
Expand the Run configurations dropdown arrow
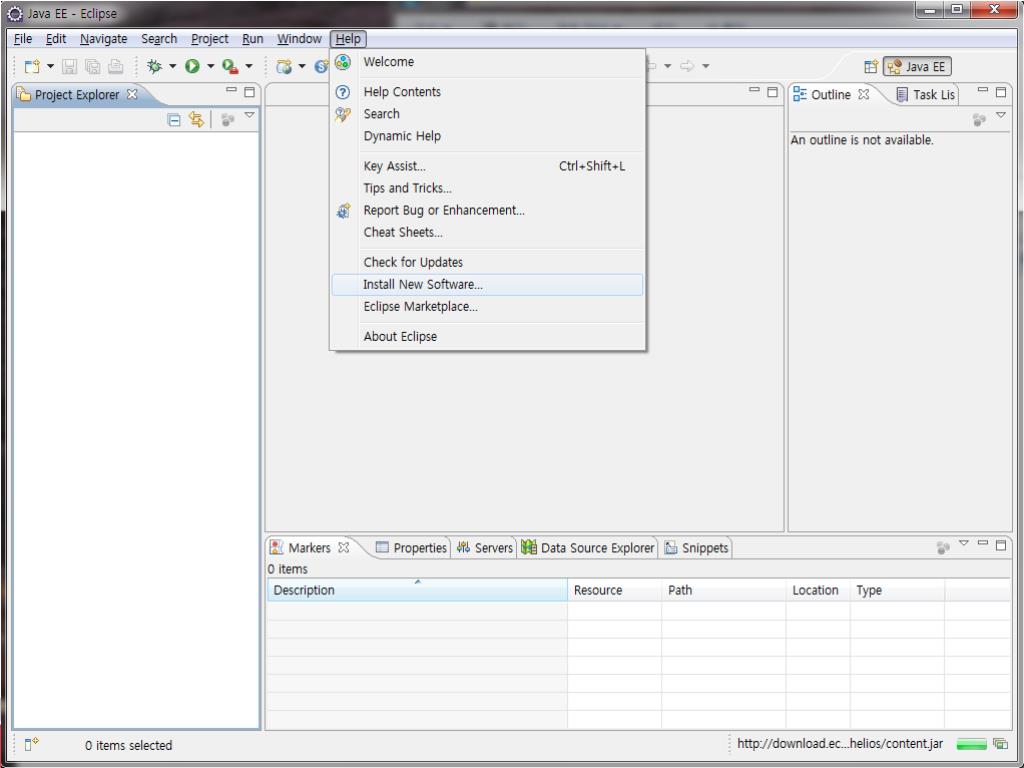click(x=210, y=66)
